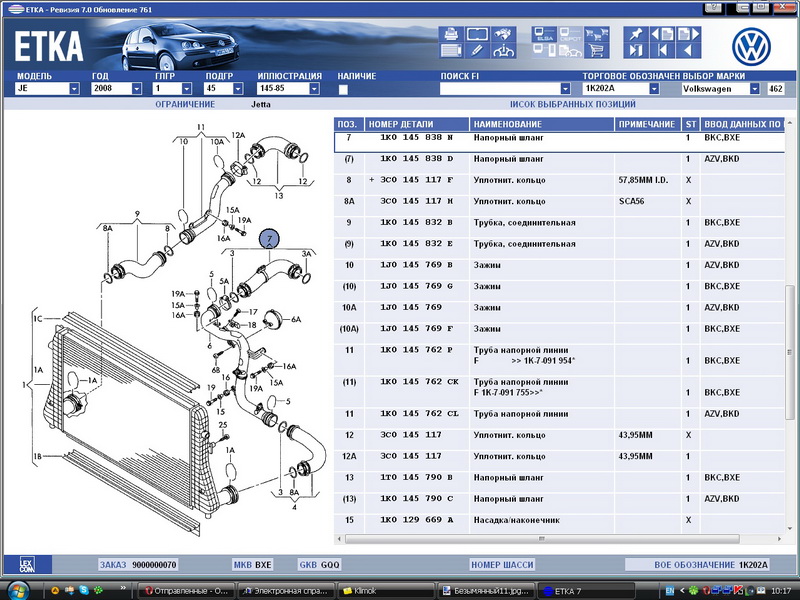Open the brand dropdown showing Volkswagen
Screen dimensions: 800x600
[755, 89]
